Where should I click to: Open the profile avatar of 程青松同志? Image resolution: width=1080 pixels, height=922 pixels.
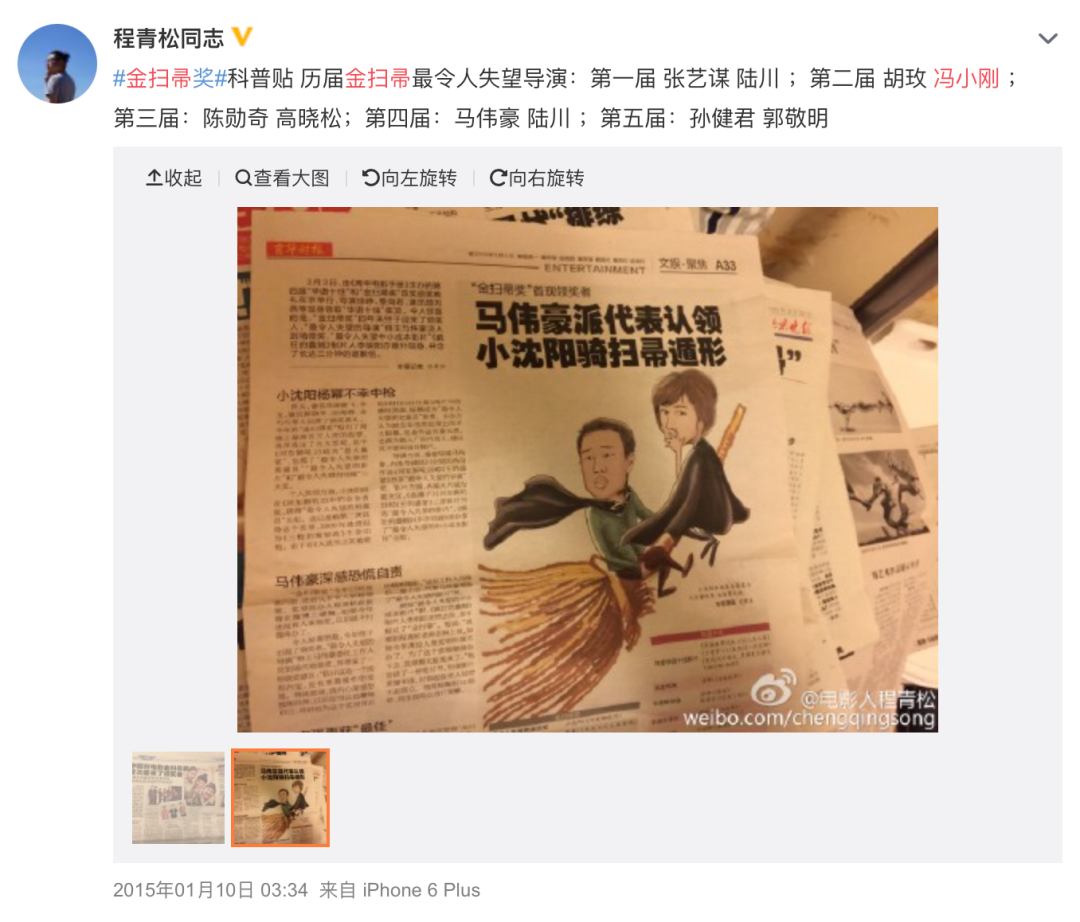(x=57, y=64)
